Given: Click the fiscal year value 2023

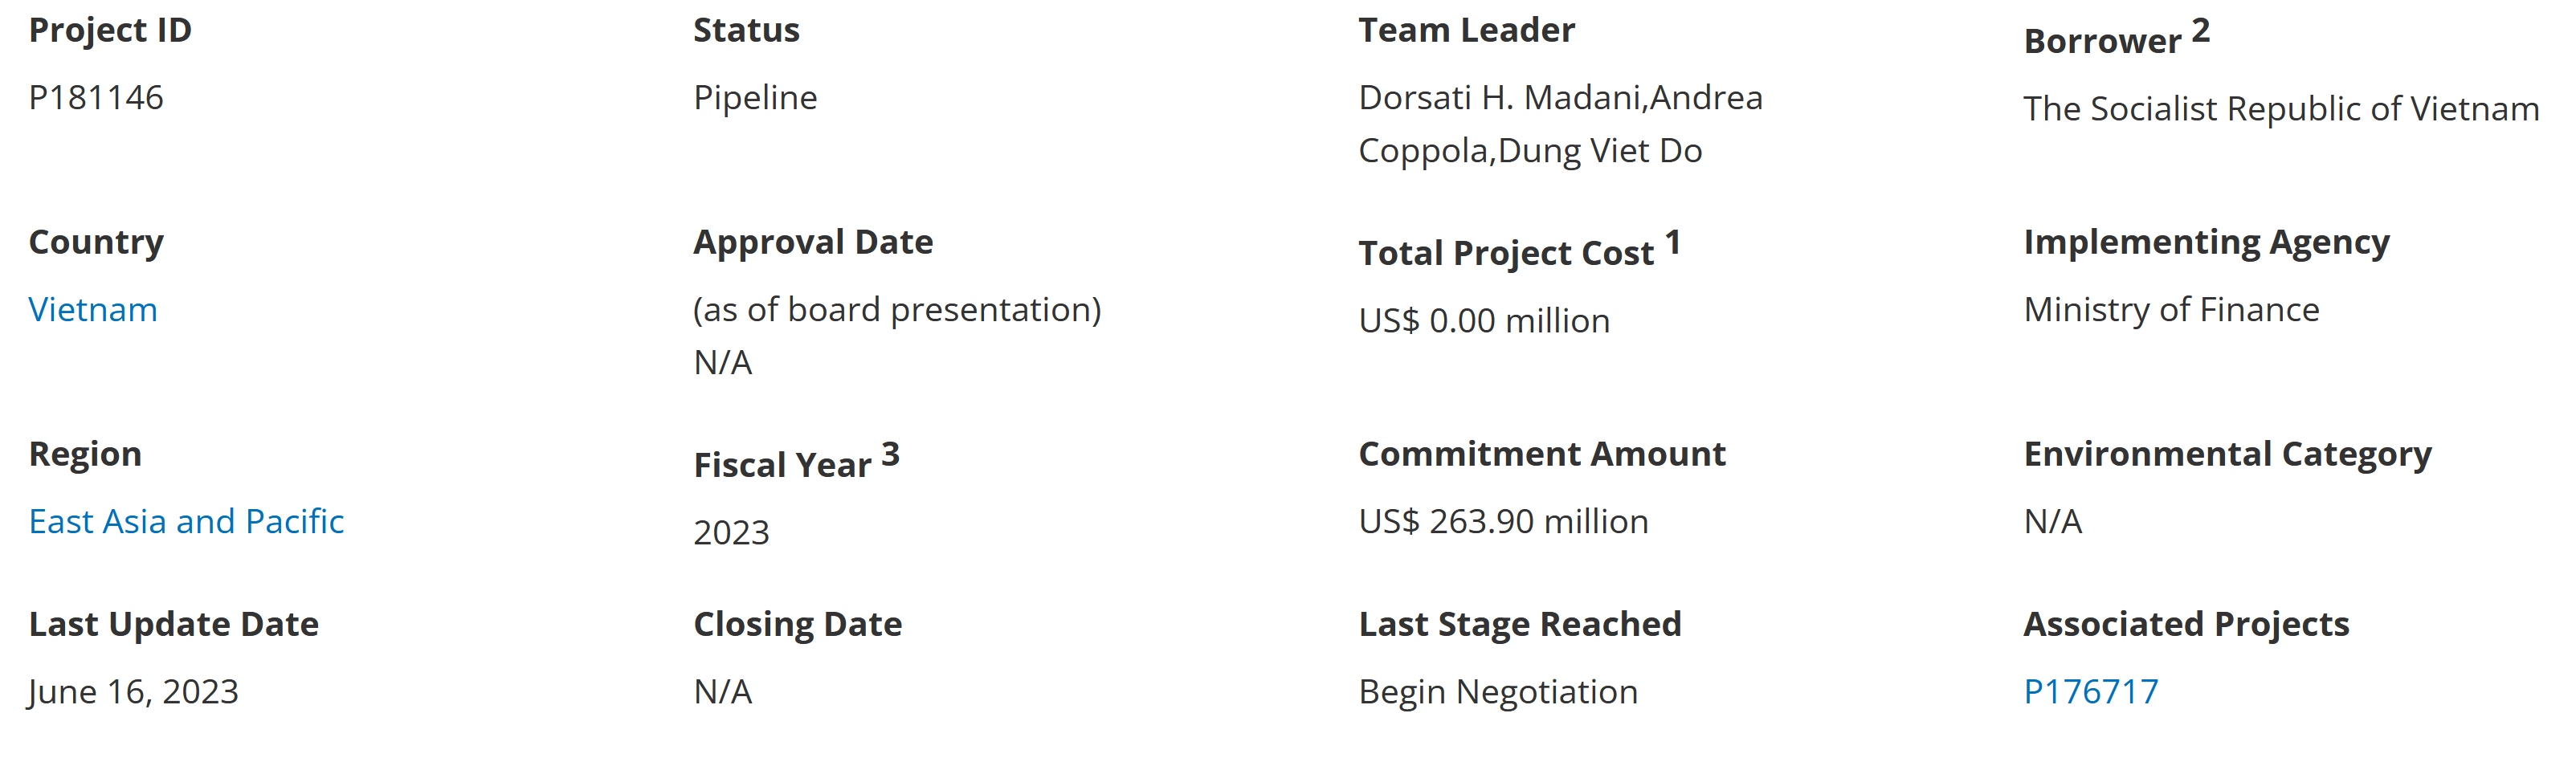Looking at the screenshot, I should (731, 533).
